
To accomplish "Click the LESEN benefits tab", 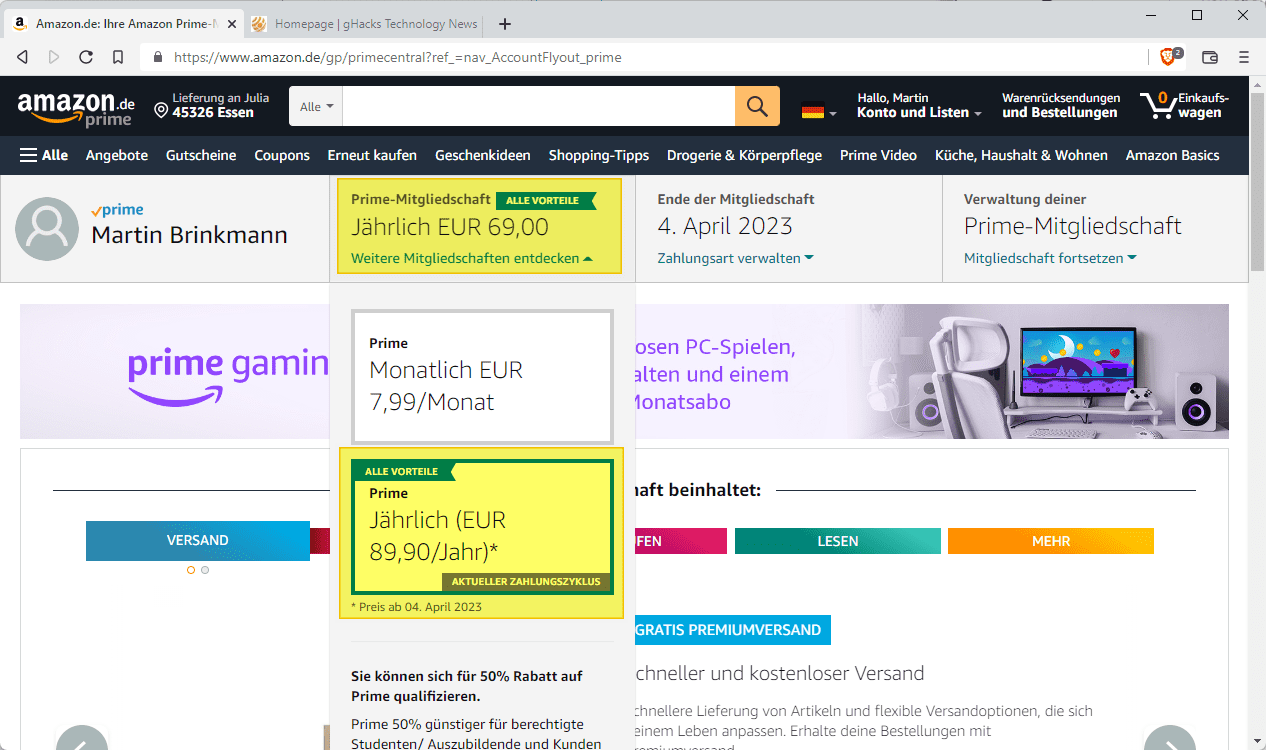I will (x=837, y=541).
